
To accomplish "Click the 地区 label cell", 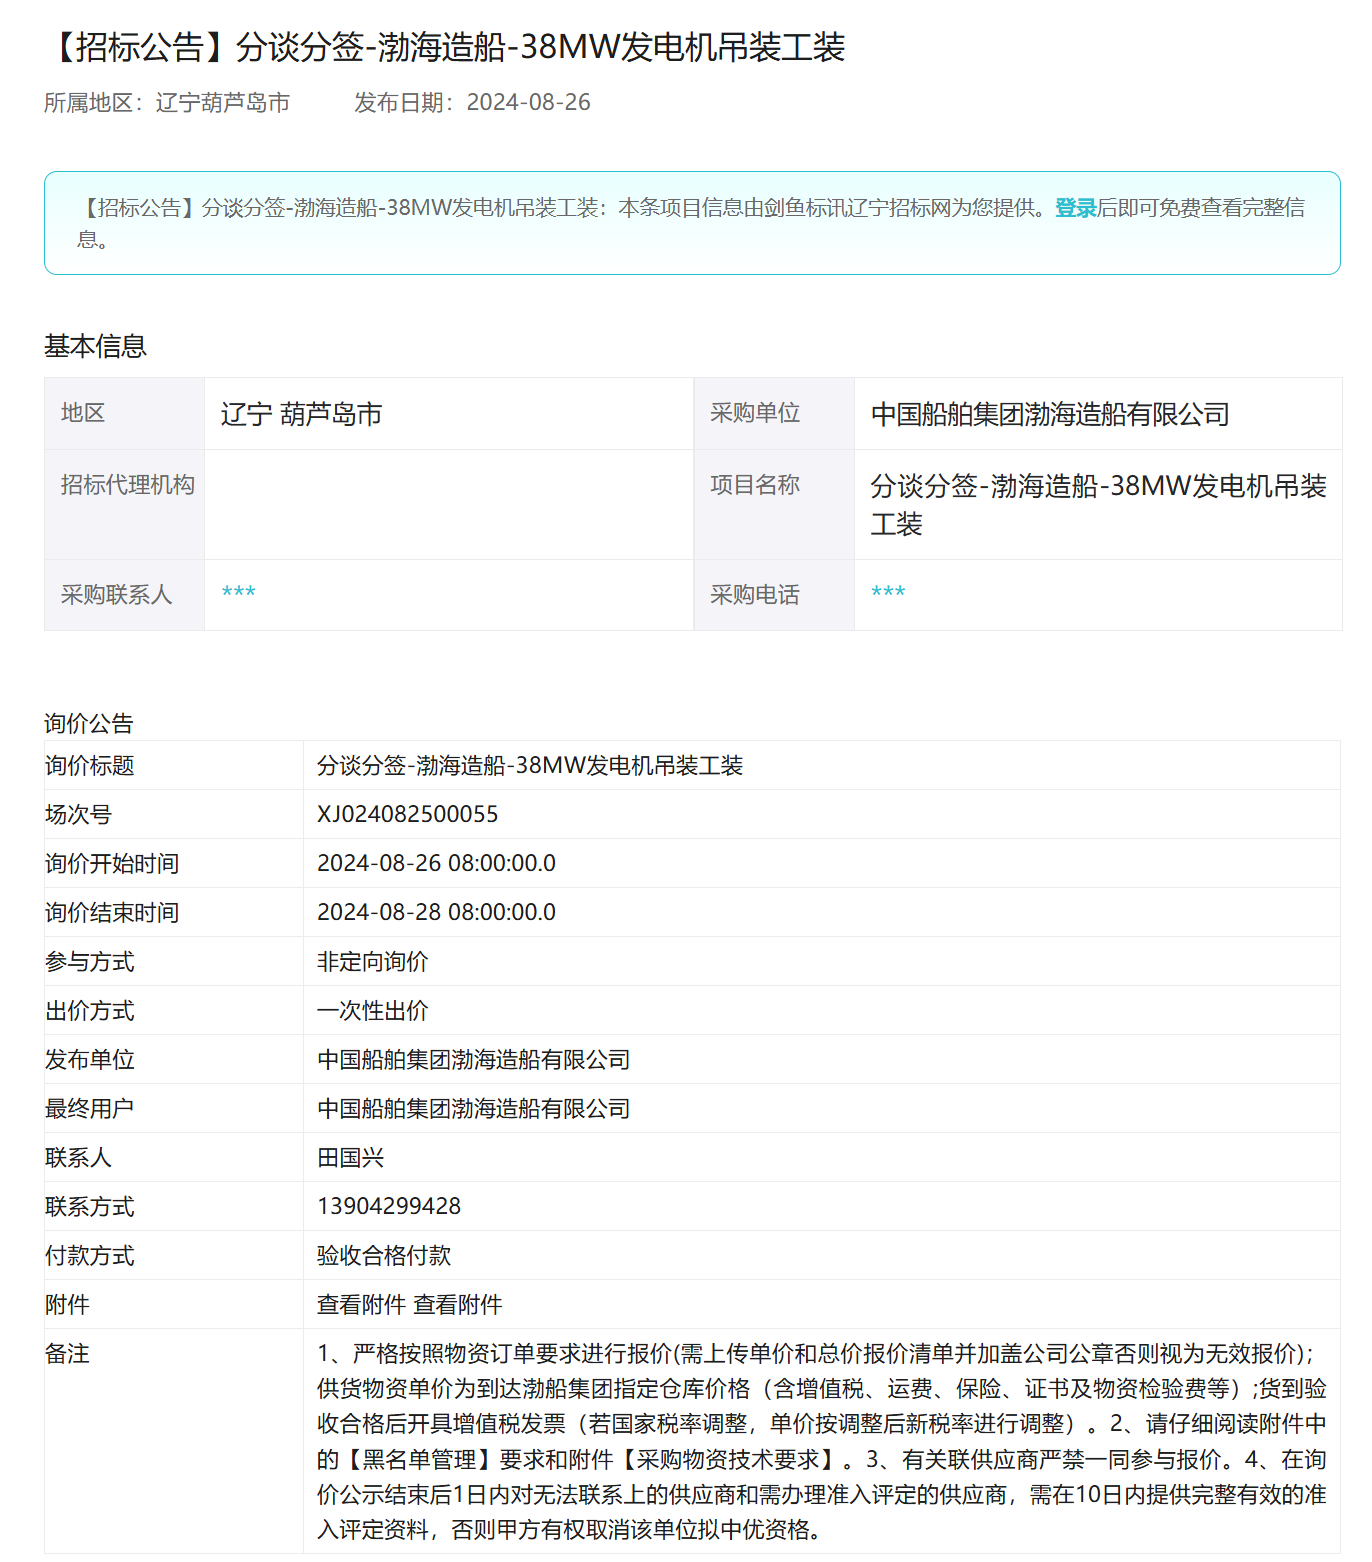I will coord(125,413).
